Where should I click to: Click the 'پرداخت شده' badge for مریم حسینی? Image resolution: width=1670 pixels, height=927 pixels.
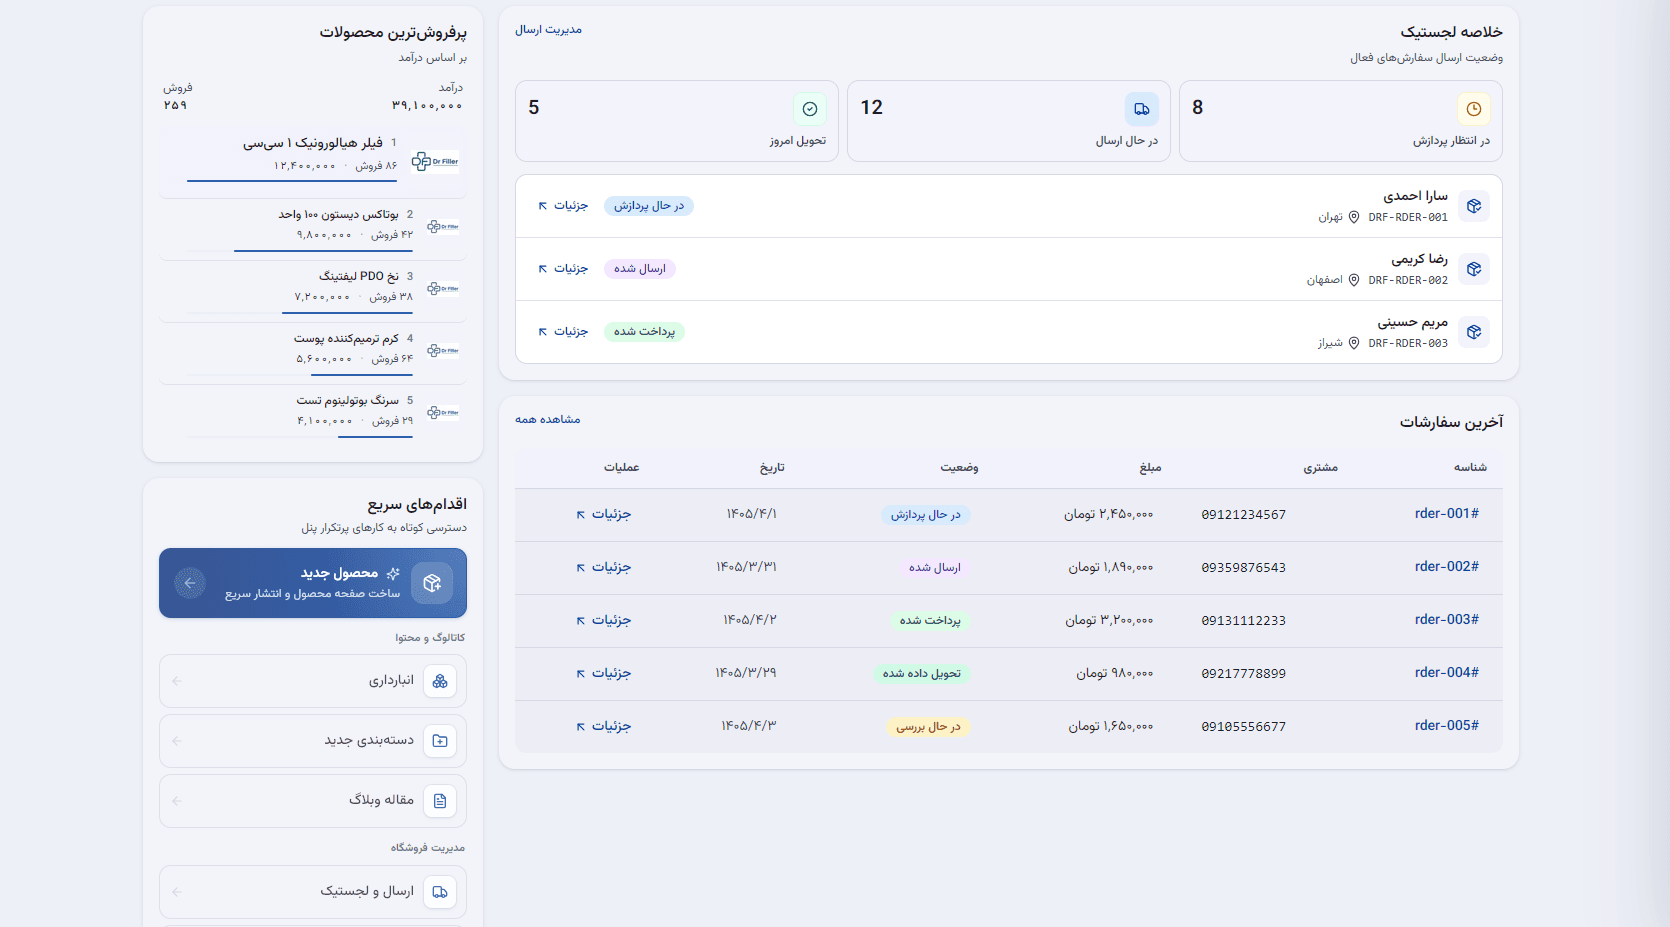[644, 332]
